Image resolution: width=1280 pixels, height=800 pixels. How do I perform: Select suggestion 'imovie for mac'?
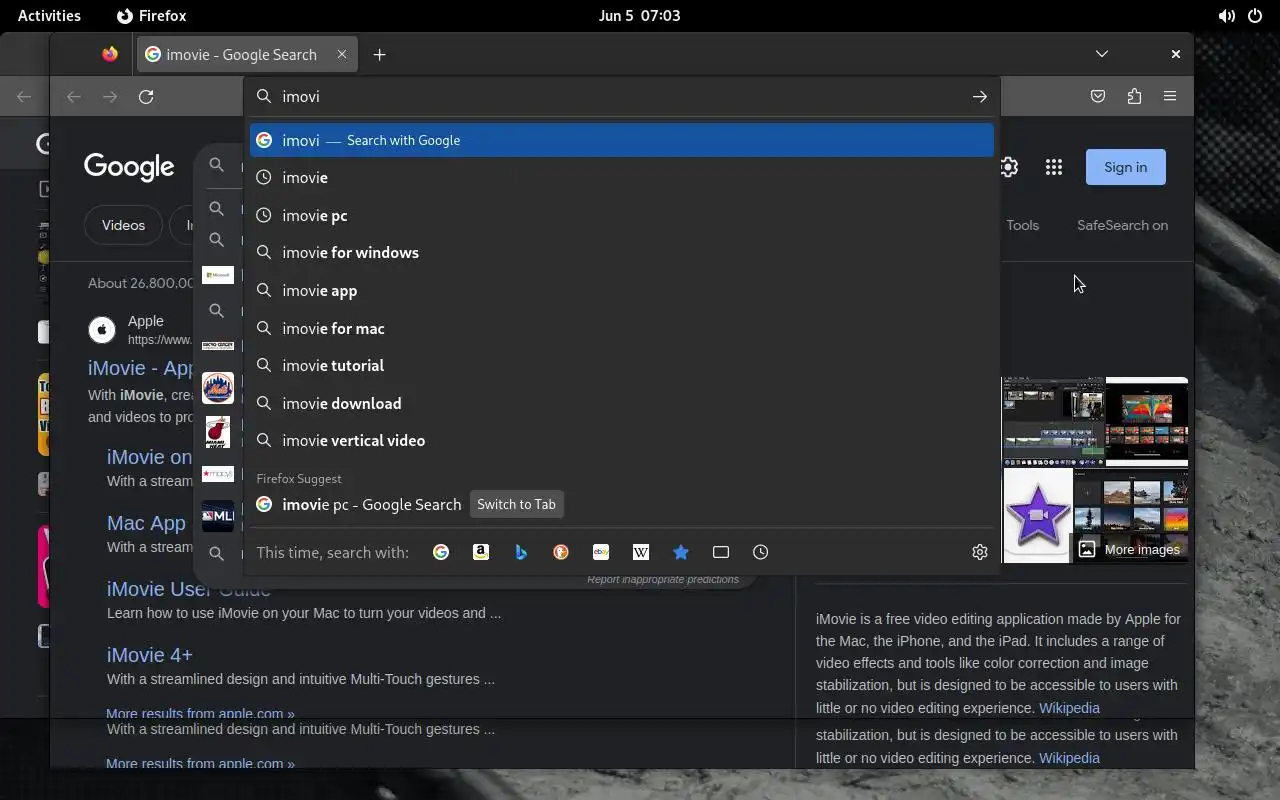(x=622, y=328)
